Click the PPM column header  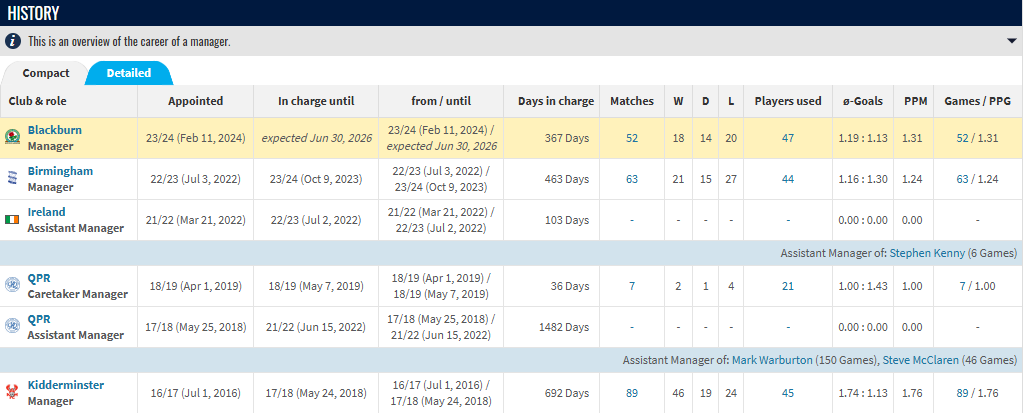coord(915,101)
